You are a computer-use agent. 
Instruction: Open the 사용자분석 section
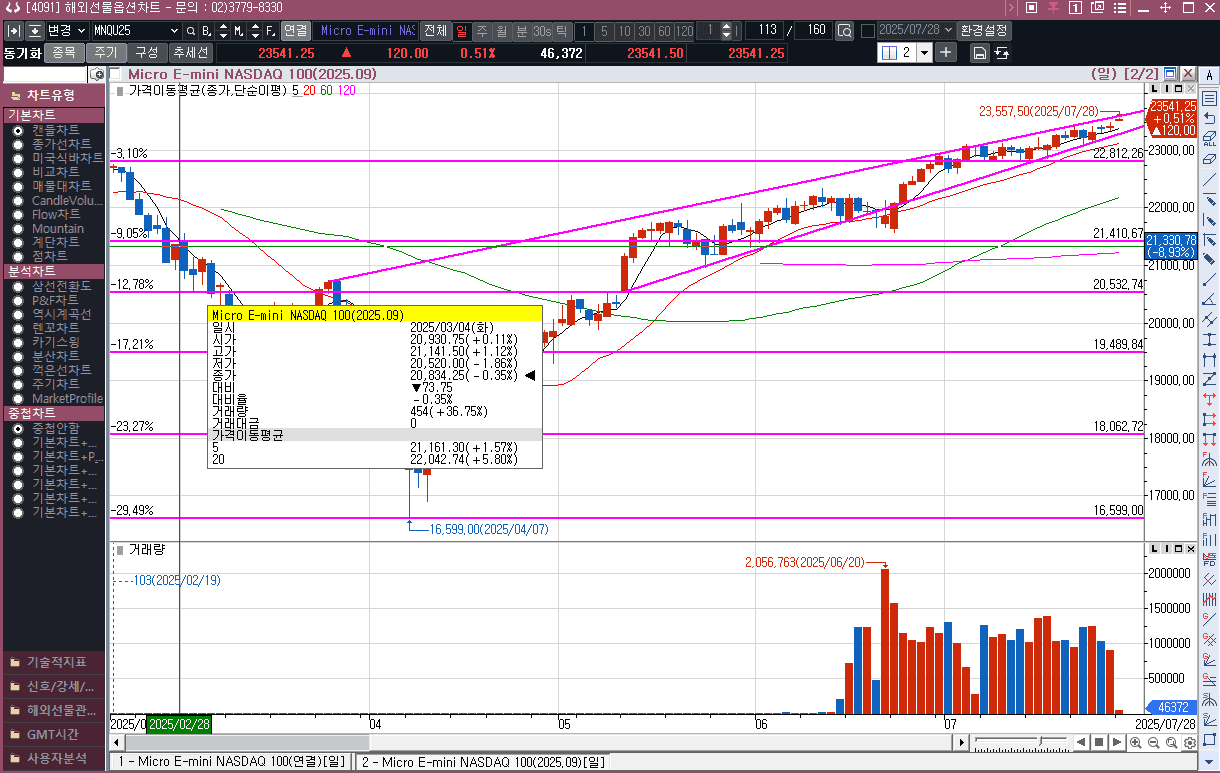pyautogui.click(x=53, y=758)
